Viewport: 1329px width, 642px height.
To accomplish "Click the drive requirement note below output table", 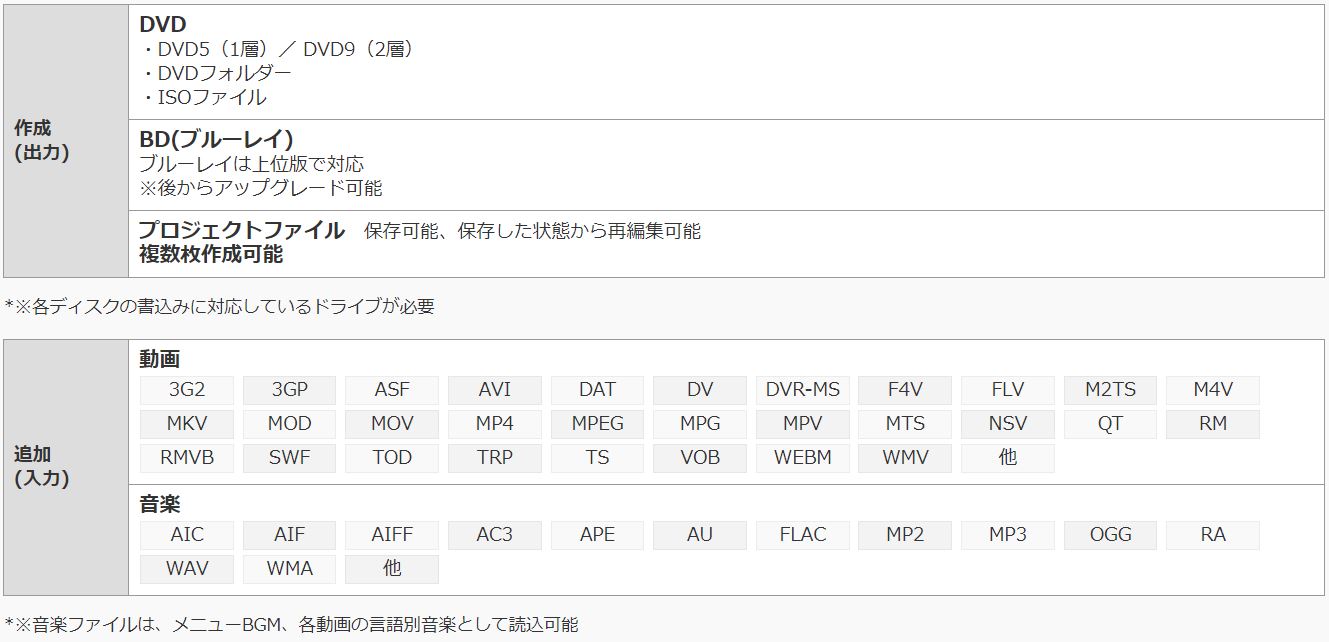I will click(220, 307).
